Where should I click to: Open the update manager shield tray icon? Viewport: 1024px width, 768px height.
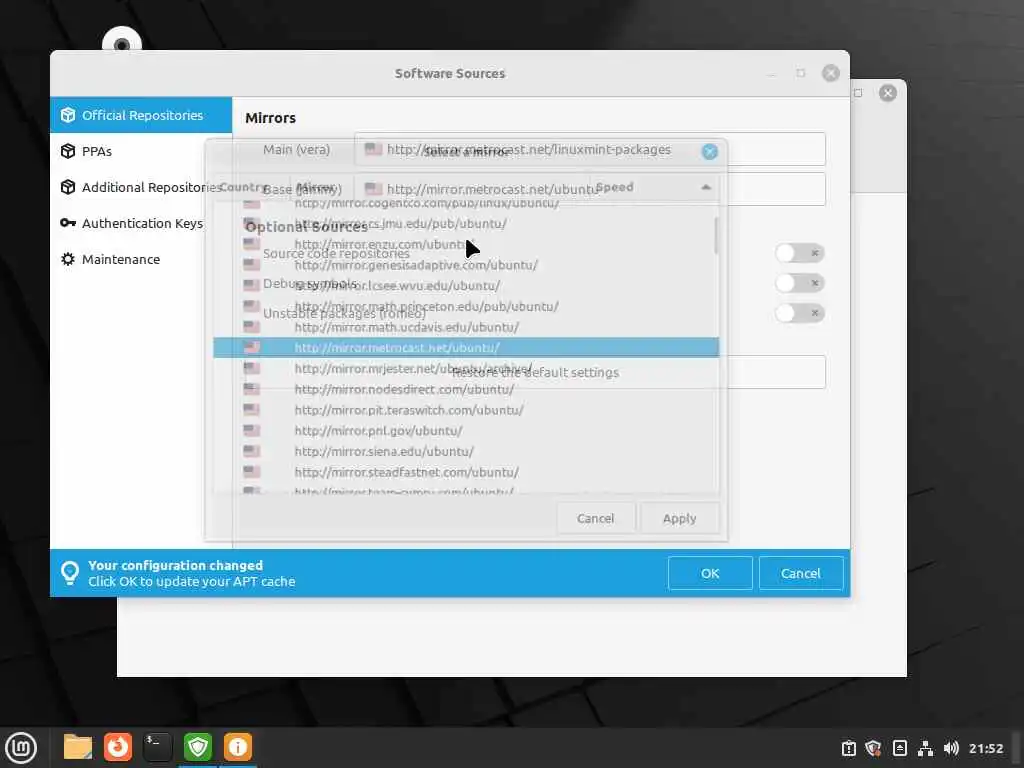click(874, 748)
